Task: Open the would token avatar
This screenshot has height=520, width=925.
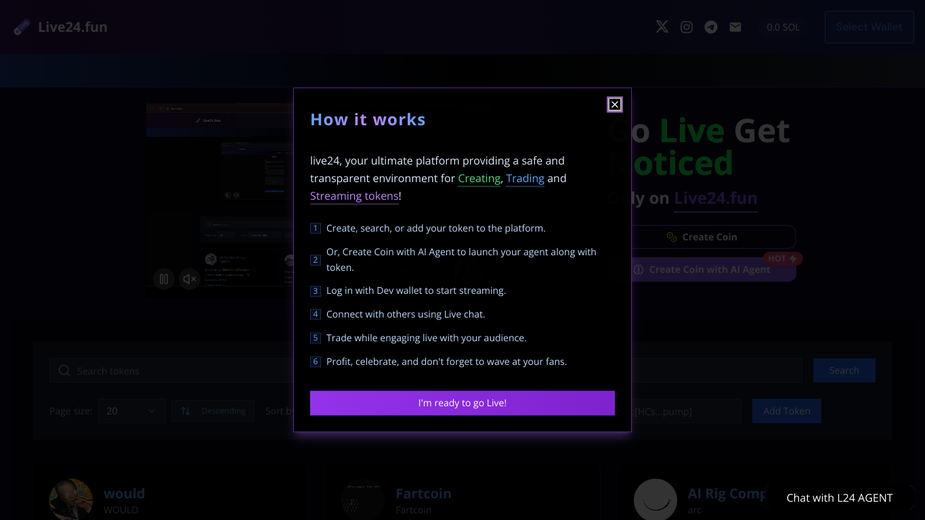Action: pyautogui.click(x=71, y=499)
